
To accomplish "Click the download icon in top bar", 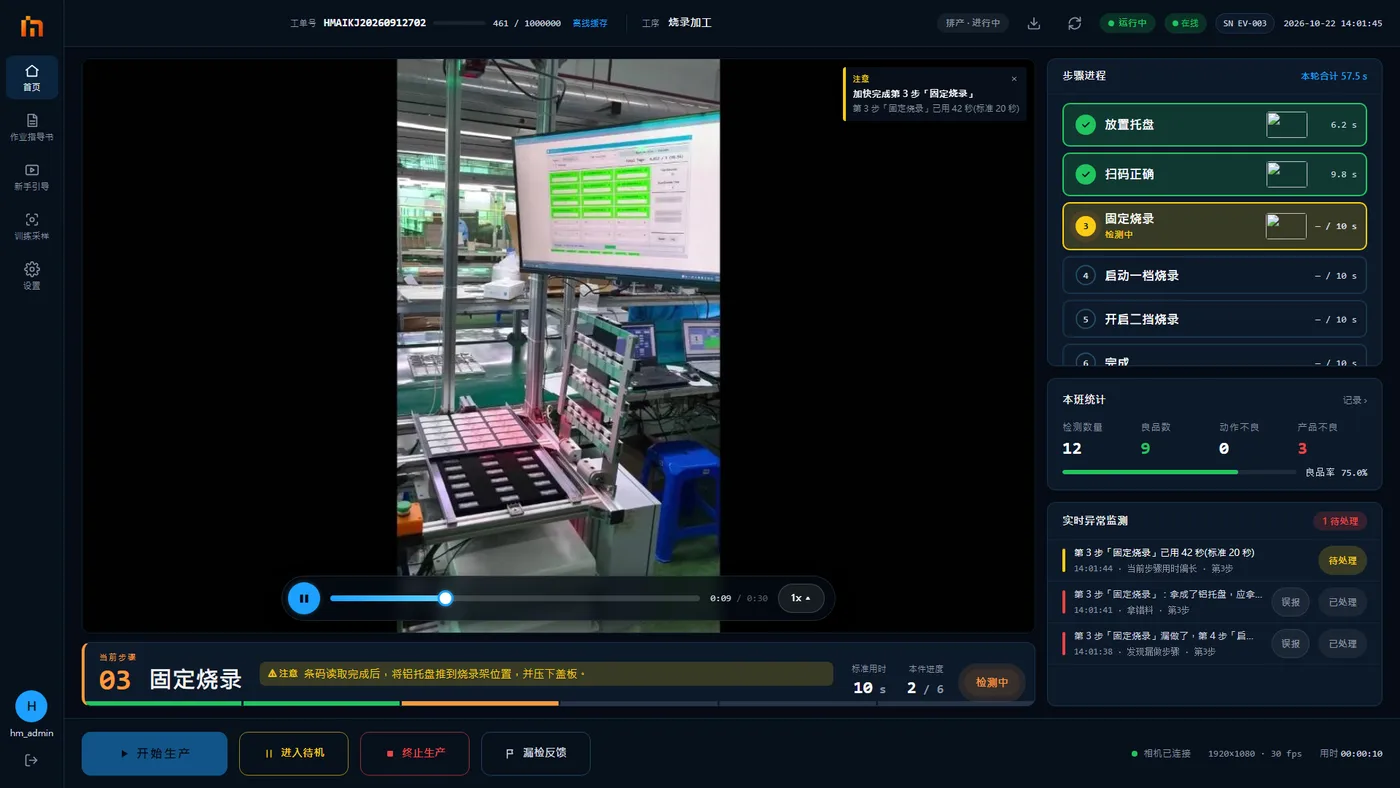I will pos(1034,23).
